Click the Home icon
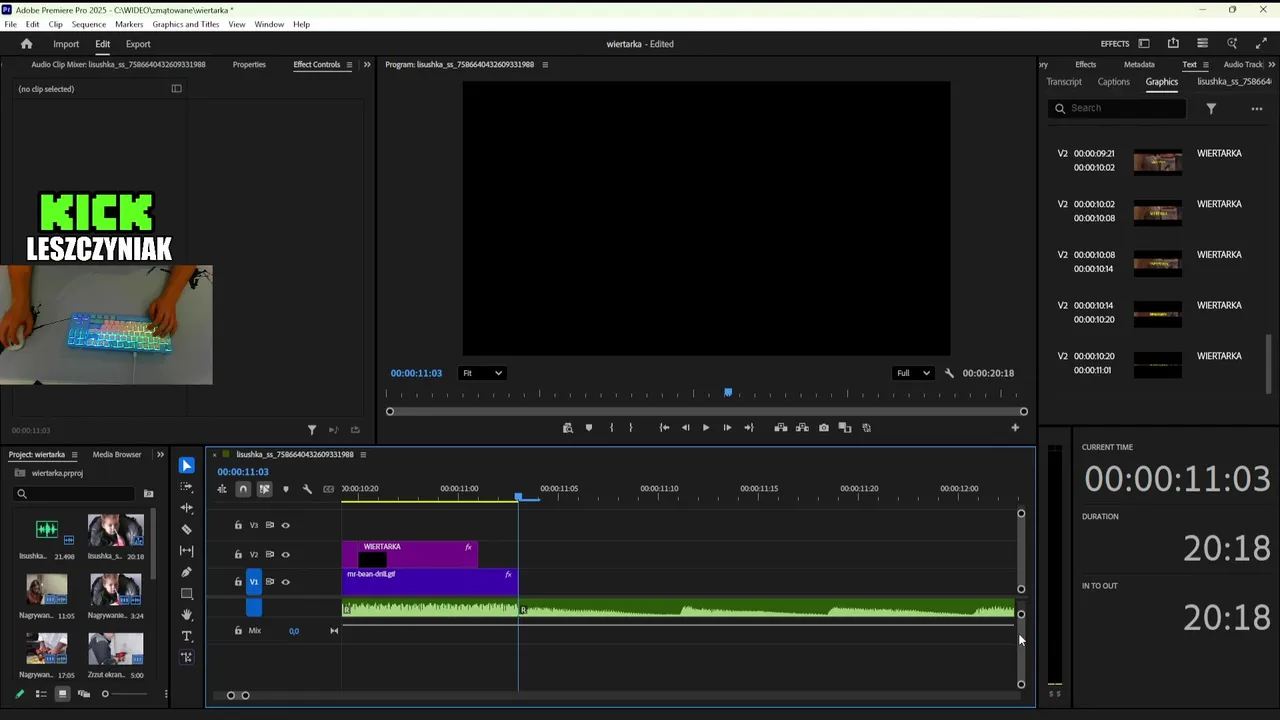This screenshot has height=720, width=1280. click(27, 44)
